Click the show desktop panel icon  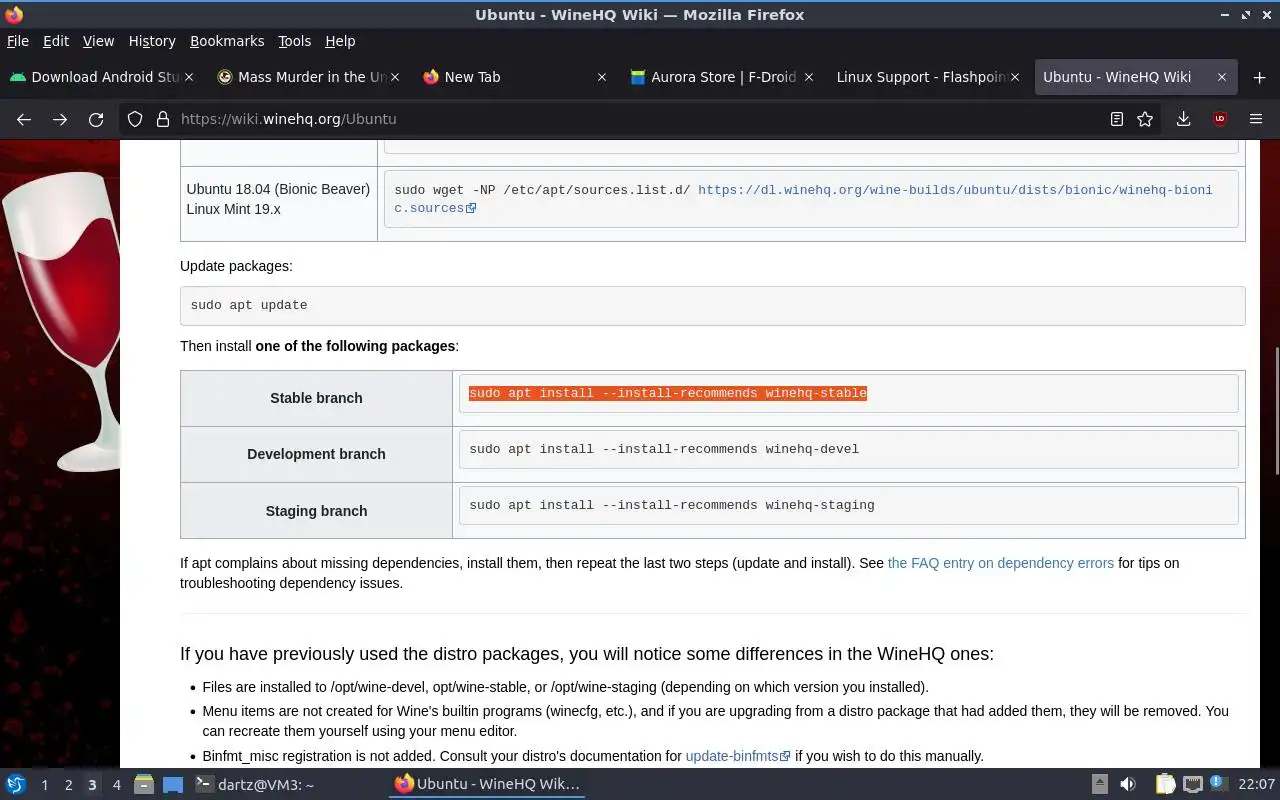(x=173, y=784)
